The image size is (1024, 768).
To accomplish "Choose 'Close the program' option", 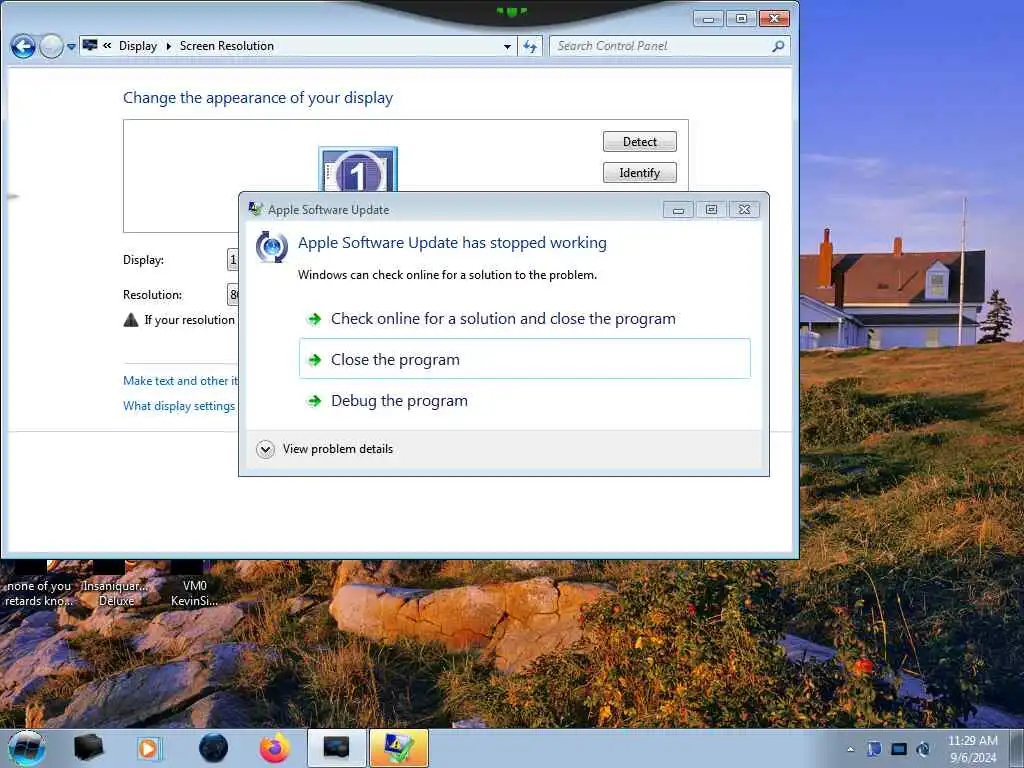I will click(524, 359).
